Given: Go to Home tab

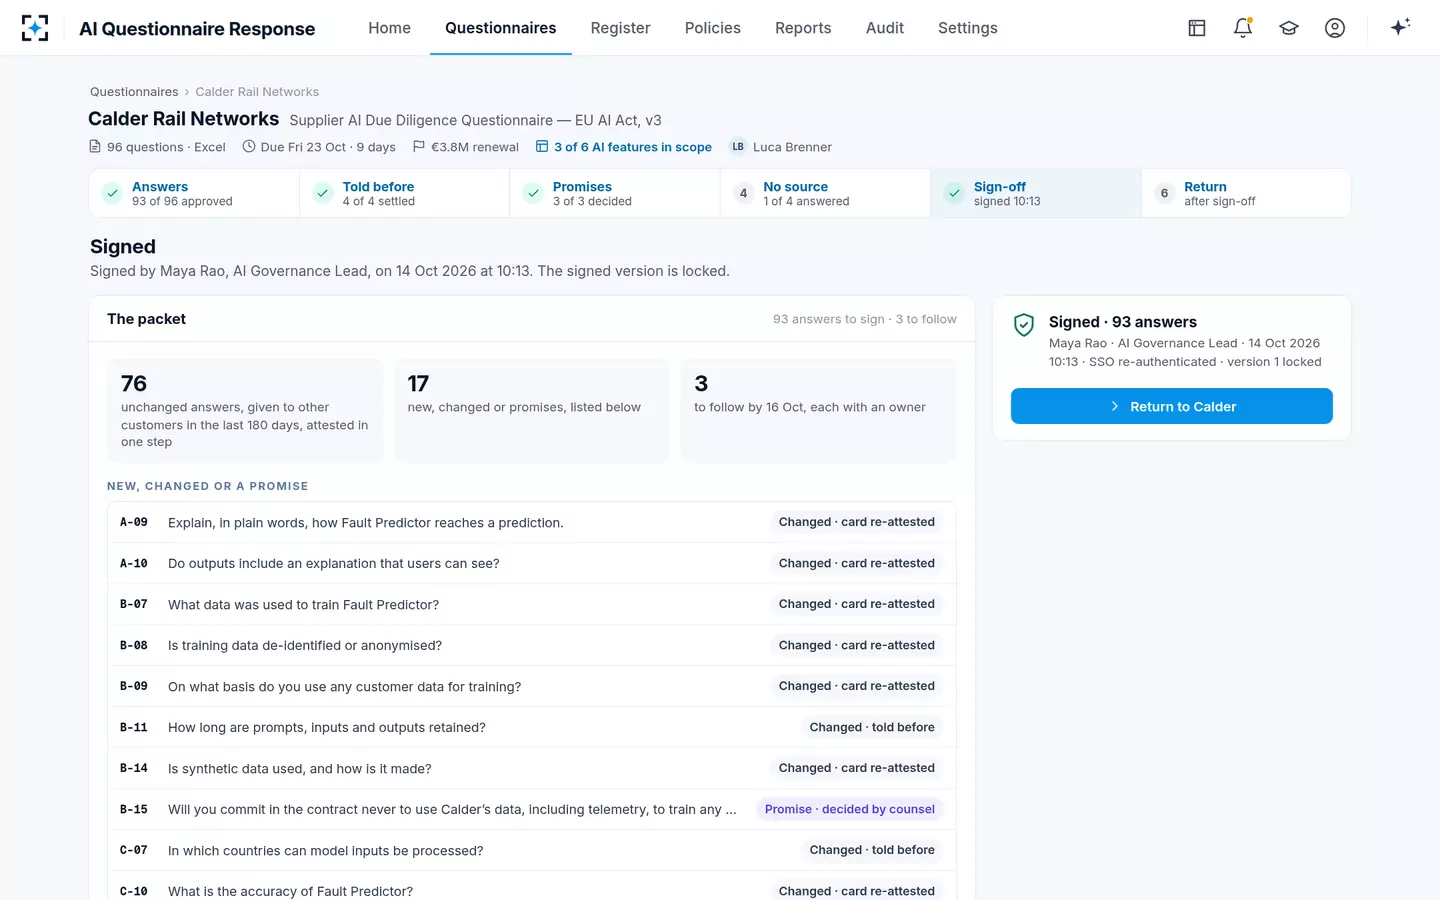Looking at the screenshot, I should coord(389,28).
